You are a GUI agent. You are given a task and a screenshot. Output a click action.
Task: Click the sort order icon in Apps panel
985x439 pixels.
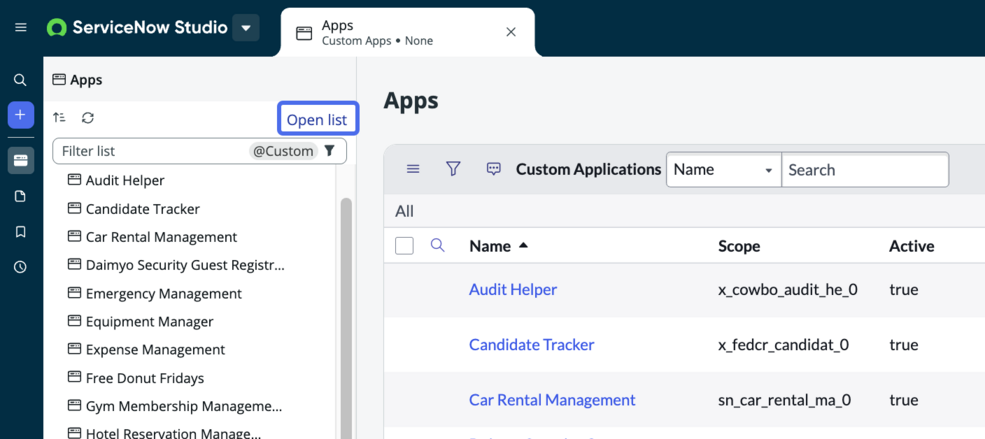tap(60, 117)
